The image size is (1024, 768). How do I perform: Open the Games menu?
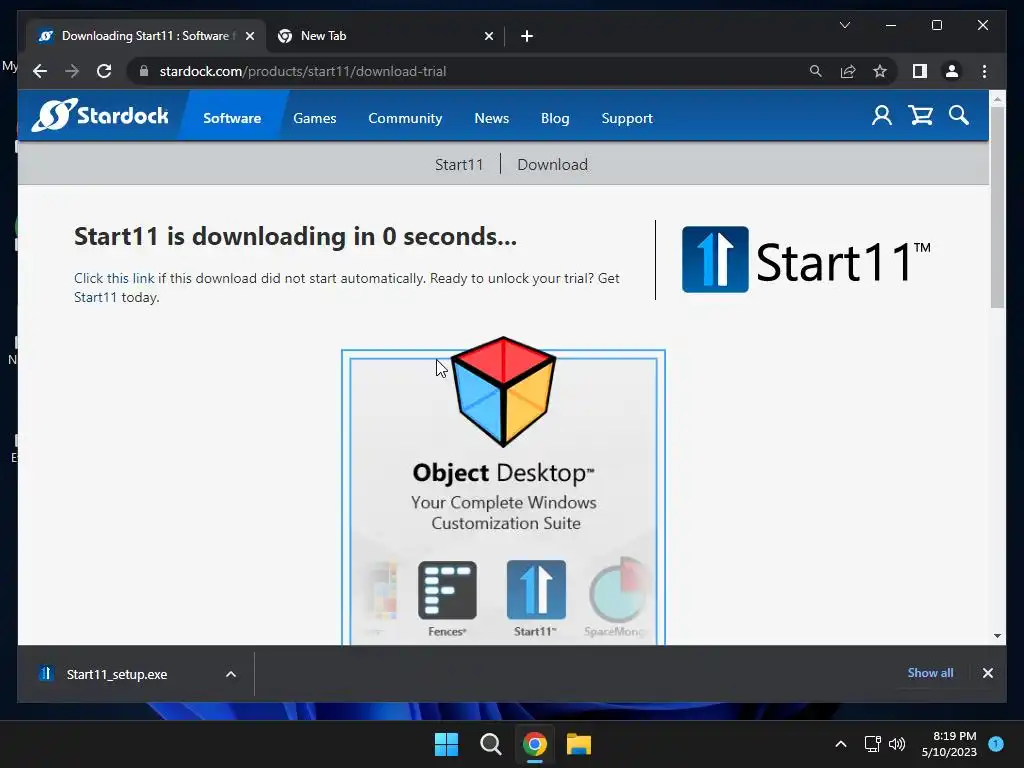pos(315,118)
